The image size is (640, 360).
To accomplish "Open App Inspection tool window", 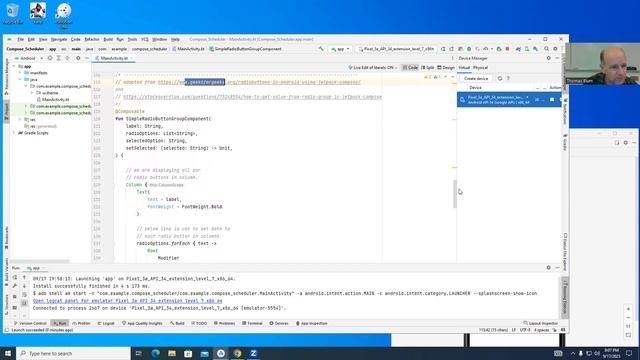I will point(311,323).
